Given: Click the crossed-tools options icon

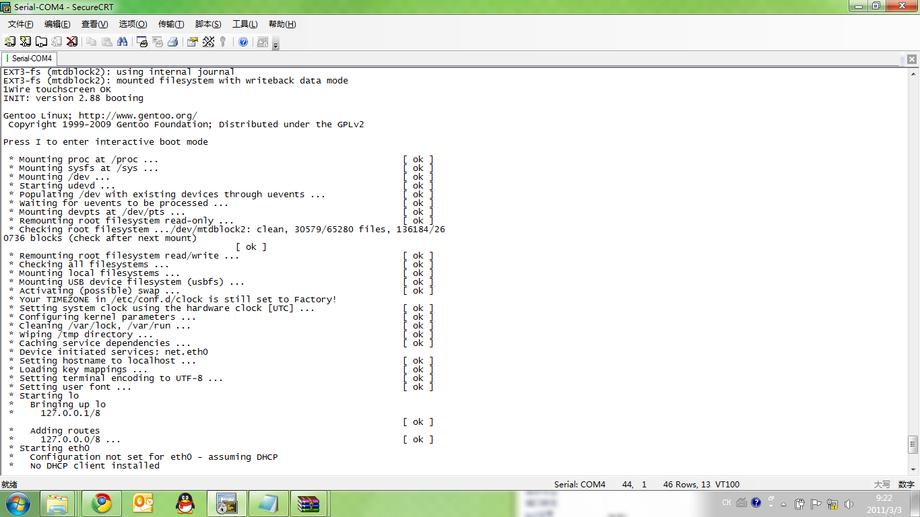Looking at the screenshot, I should pyautogui.click(x=208, y=42).
